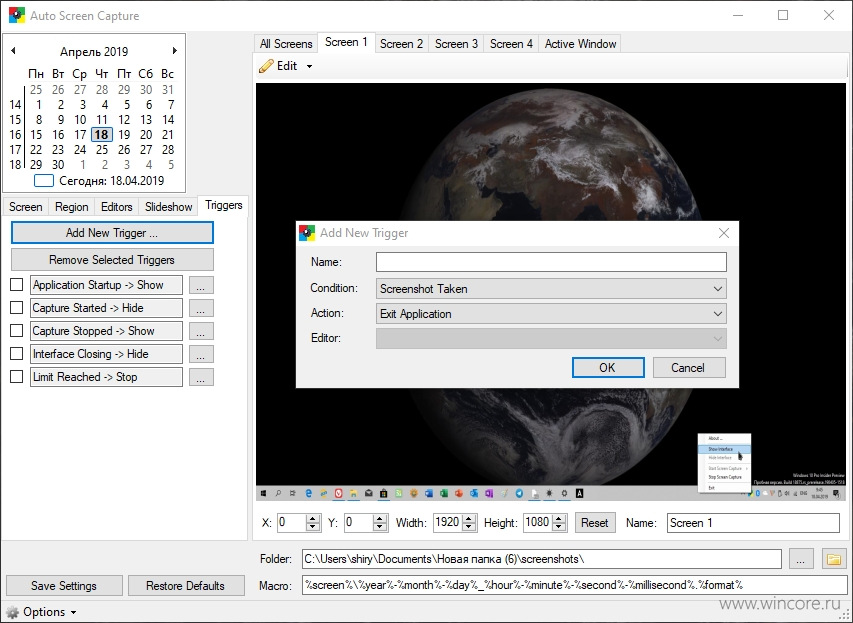
Task: Open the folder icon next to Folder path
Action: 833,559
